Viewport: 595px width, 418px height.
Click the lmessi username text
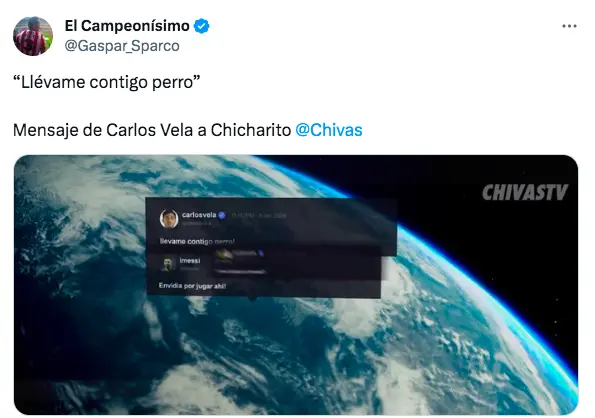[190, 261]
